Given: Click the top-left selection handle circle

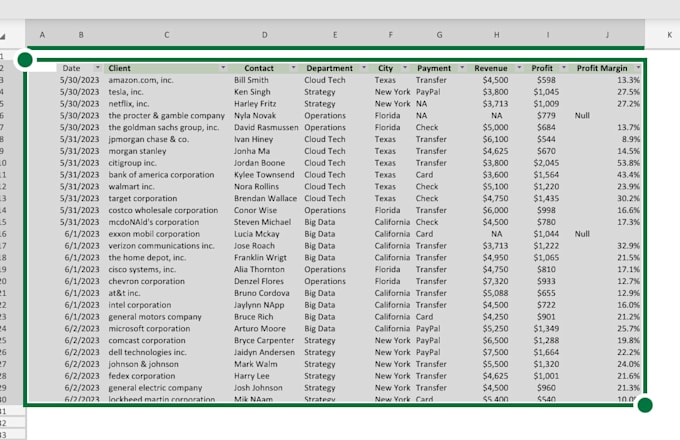Looking at the screenshot, I should [x=25, y=60].
